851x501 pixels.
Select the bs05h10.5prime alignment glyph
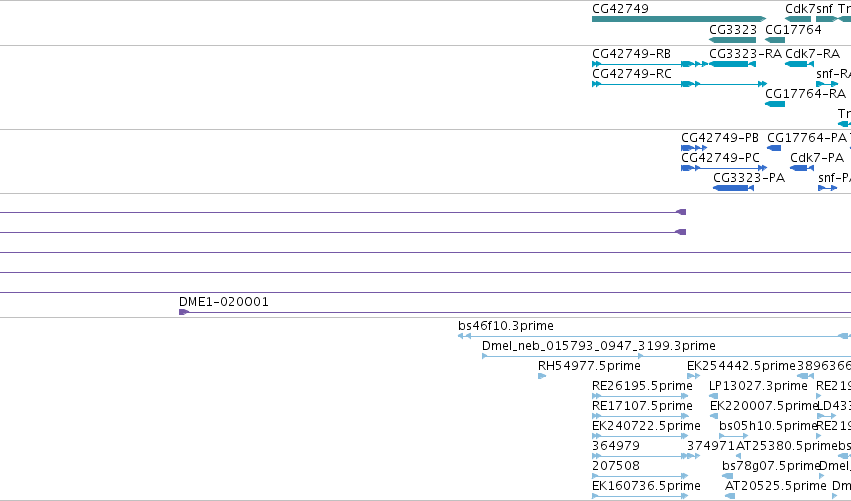[x=734, y=436]
